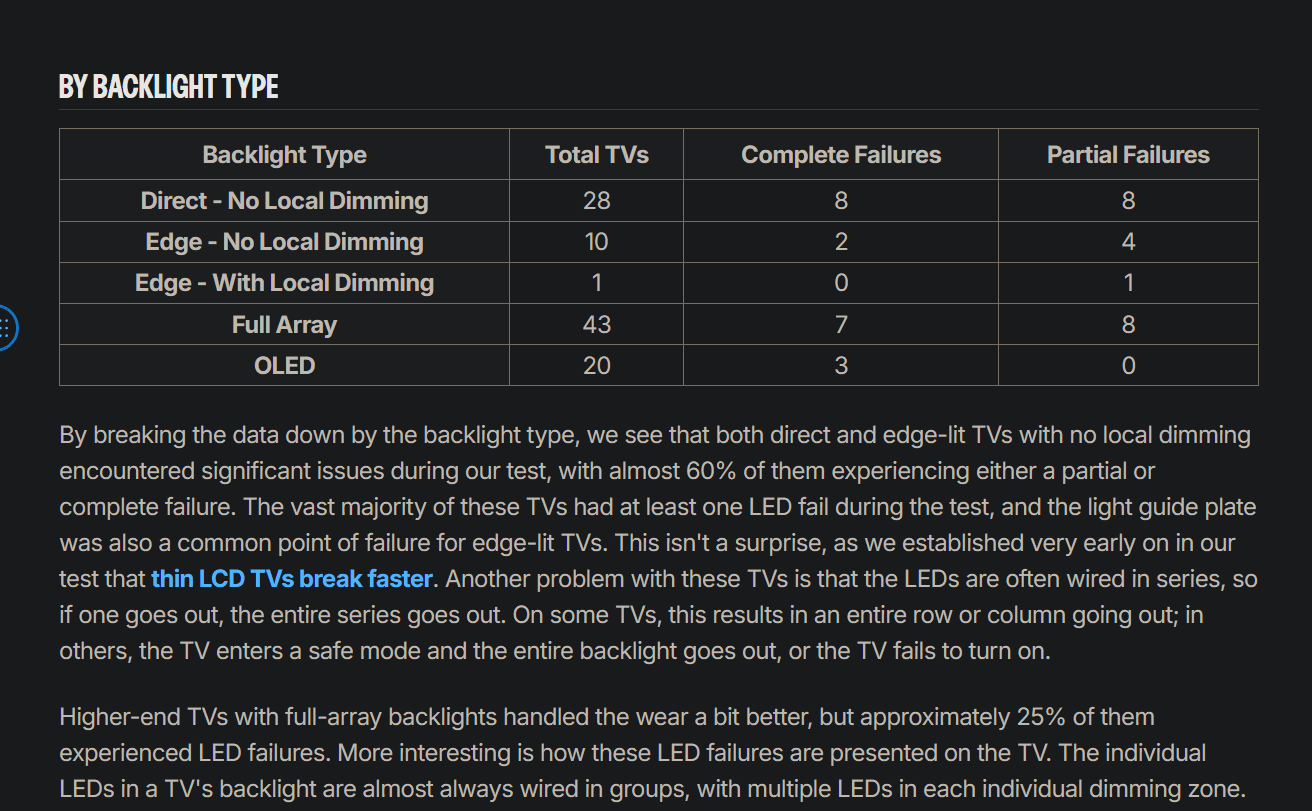Screen dimensions: 1312x811
Task: Click the "Complete Failures" column header
Action: point(840,155)
